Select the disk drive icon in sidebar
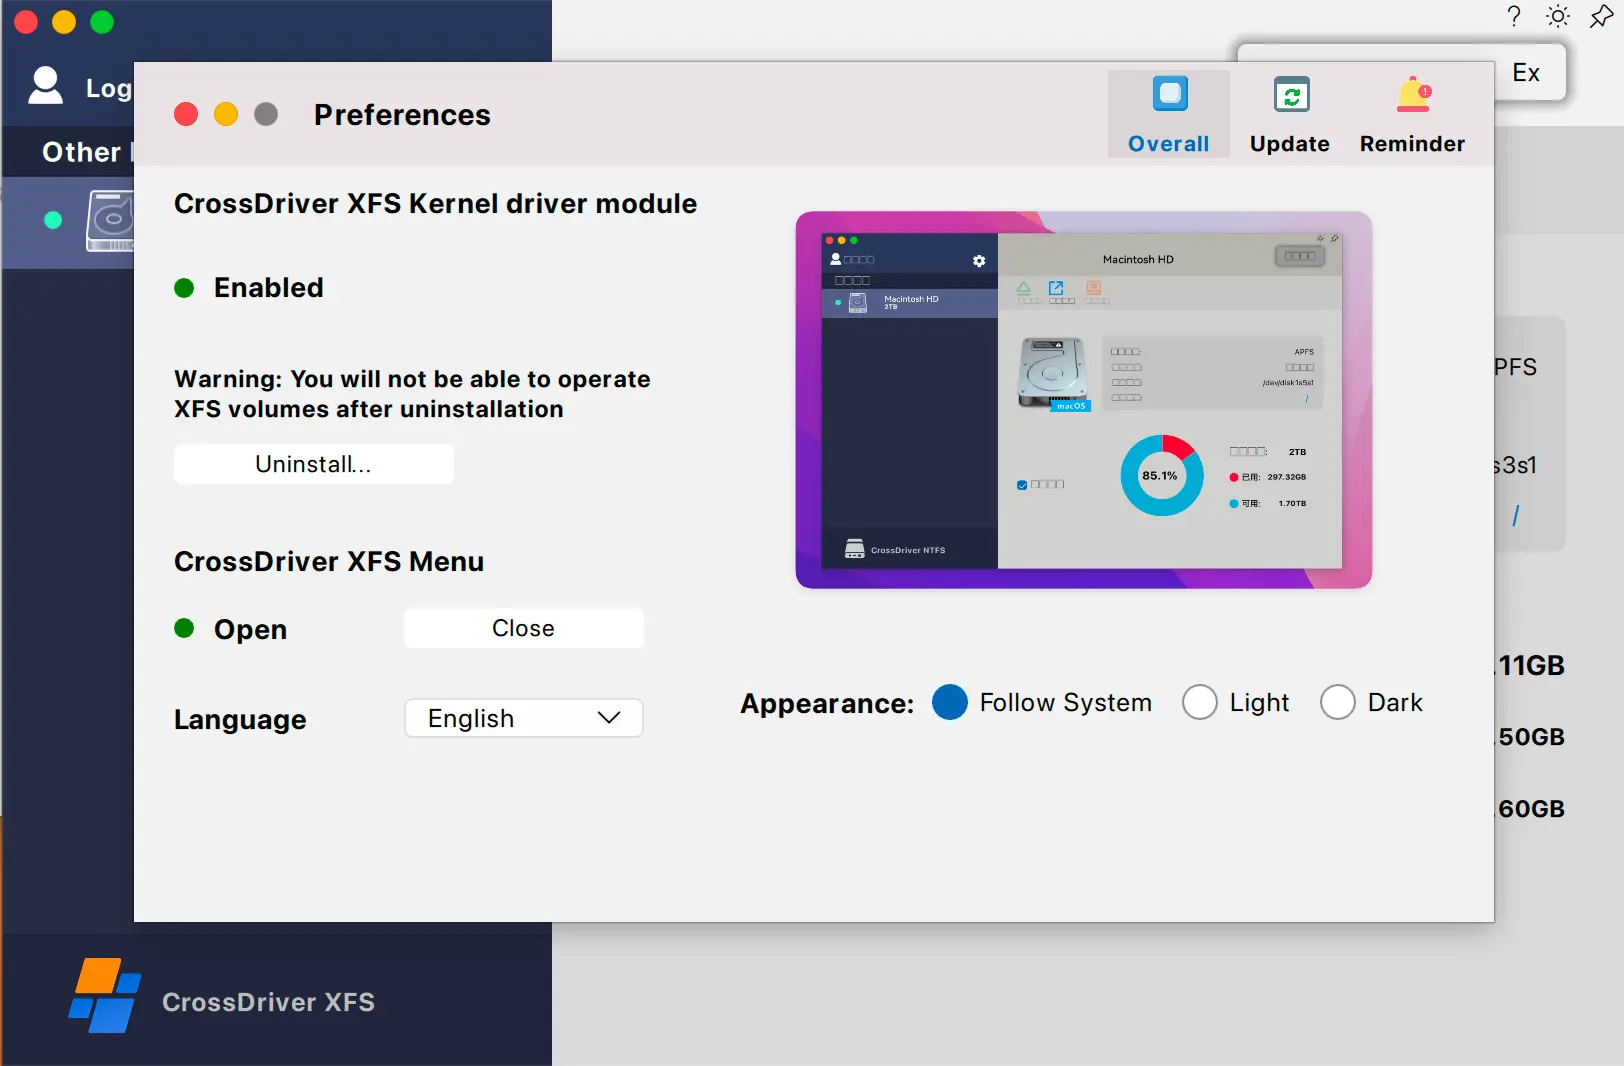The image size is (1624, 1066). [x=110, y=221]
